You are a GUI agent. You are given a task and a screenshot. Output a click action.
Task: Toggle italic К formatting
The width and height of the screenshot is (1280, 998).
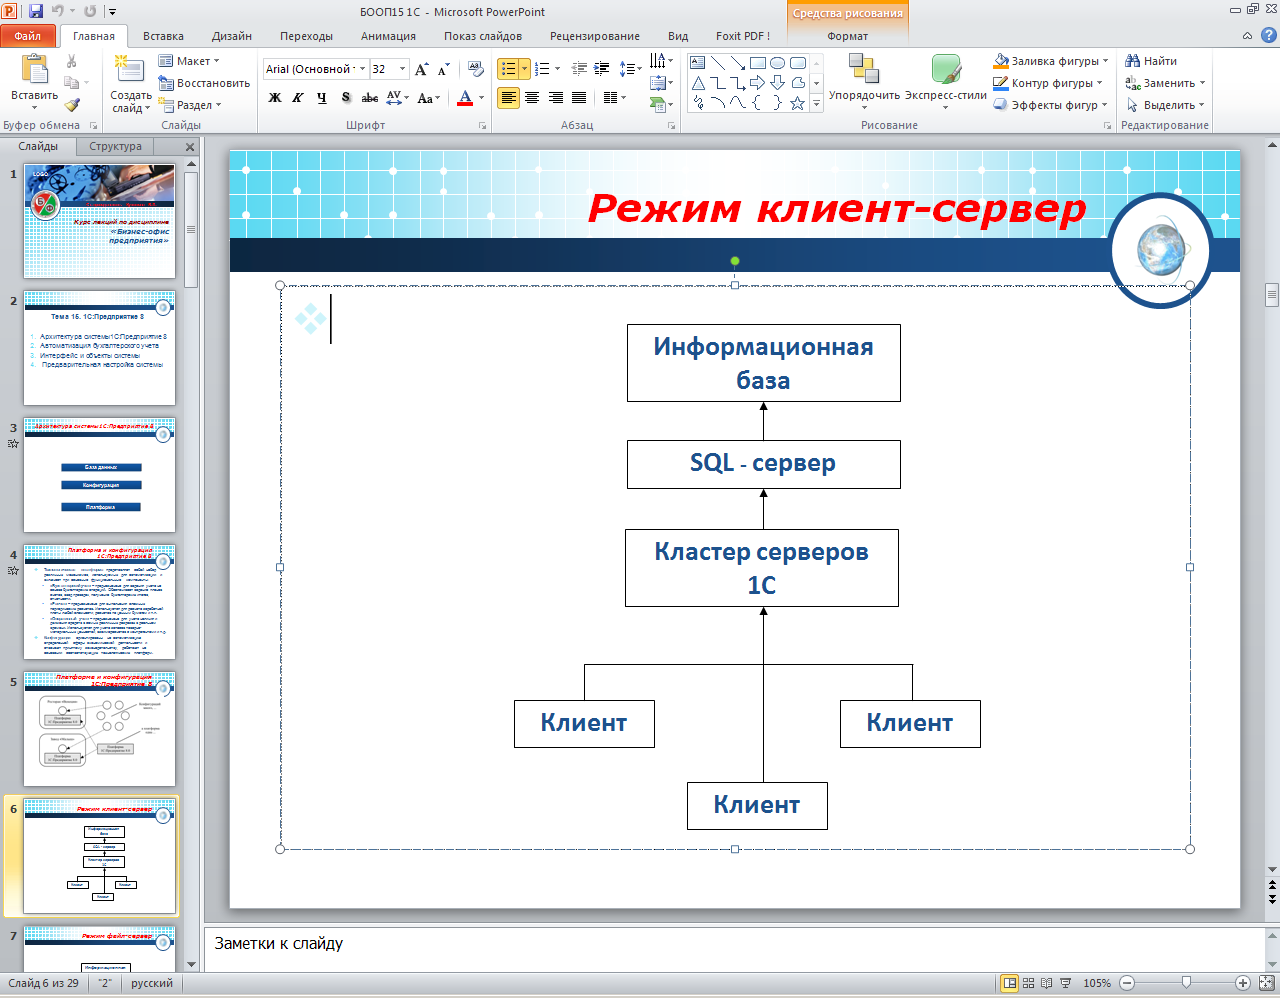pyautogui.click(x=298, y=98)
